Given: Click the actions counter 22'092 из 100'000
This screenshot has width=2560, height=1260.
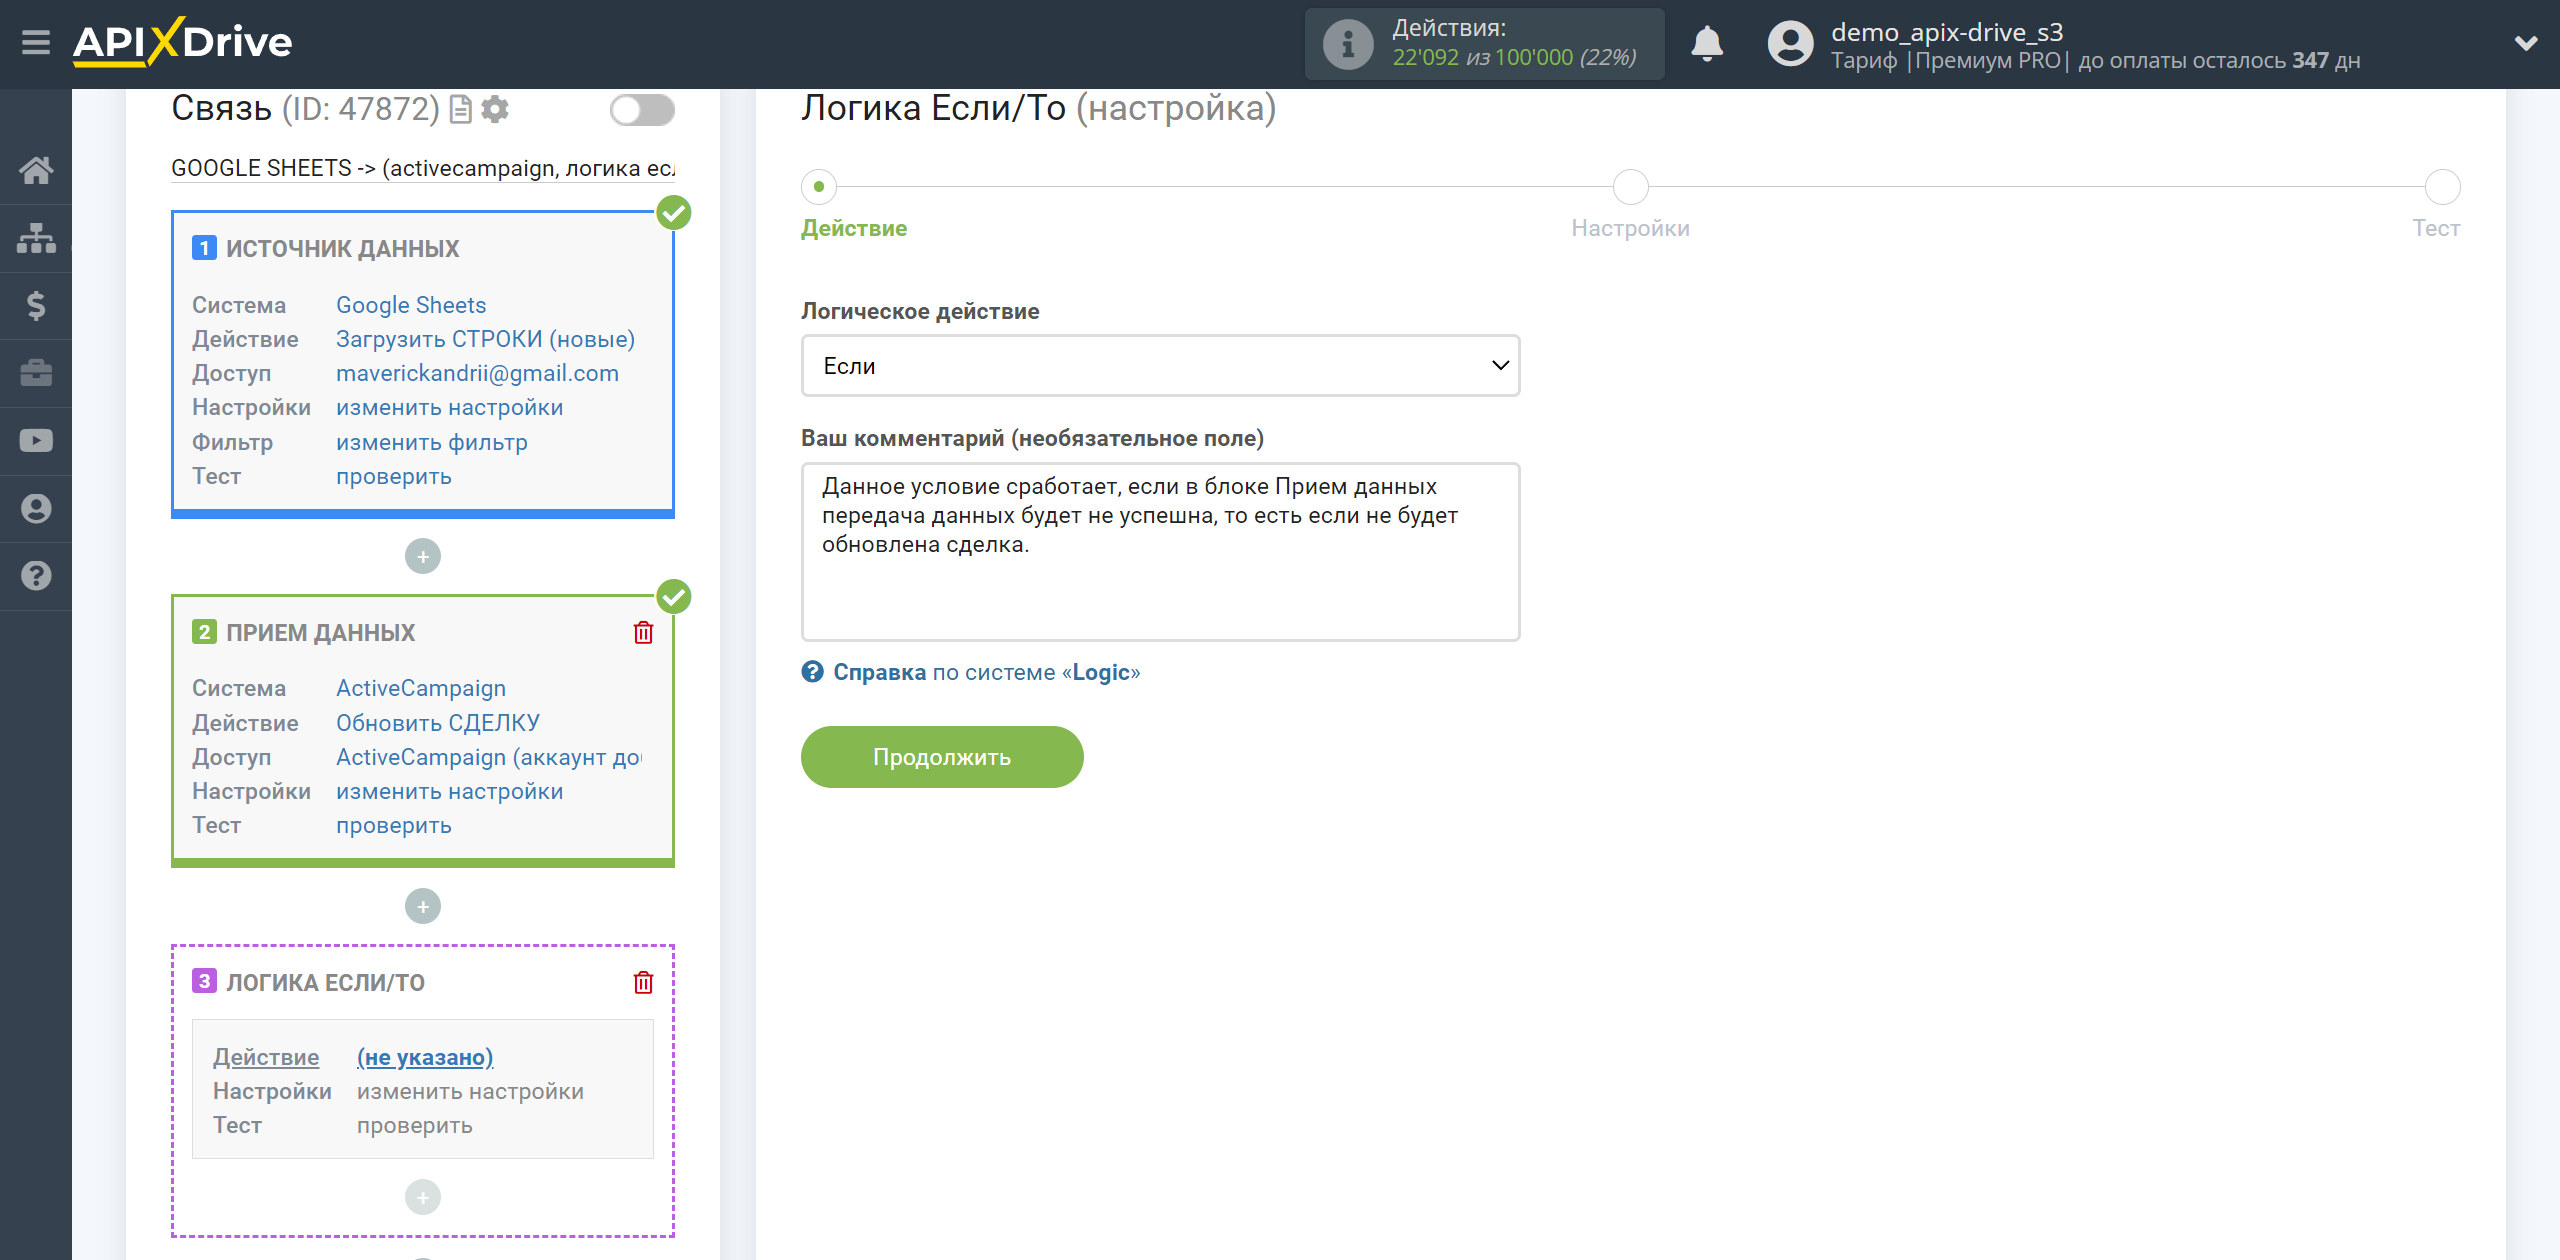Looking at the screenshot, I should click(1514, 58).
